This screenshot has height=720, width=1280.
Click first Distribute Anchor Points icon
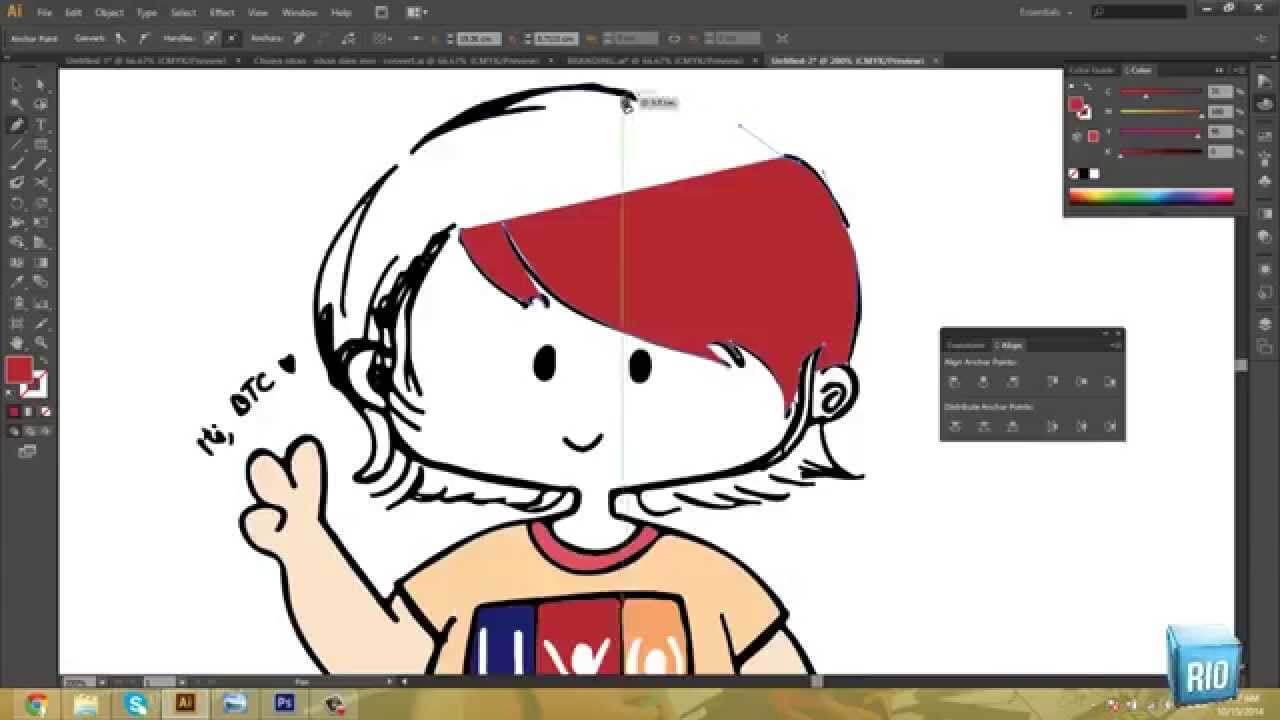pyautogui.click(x=954, y=426)
